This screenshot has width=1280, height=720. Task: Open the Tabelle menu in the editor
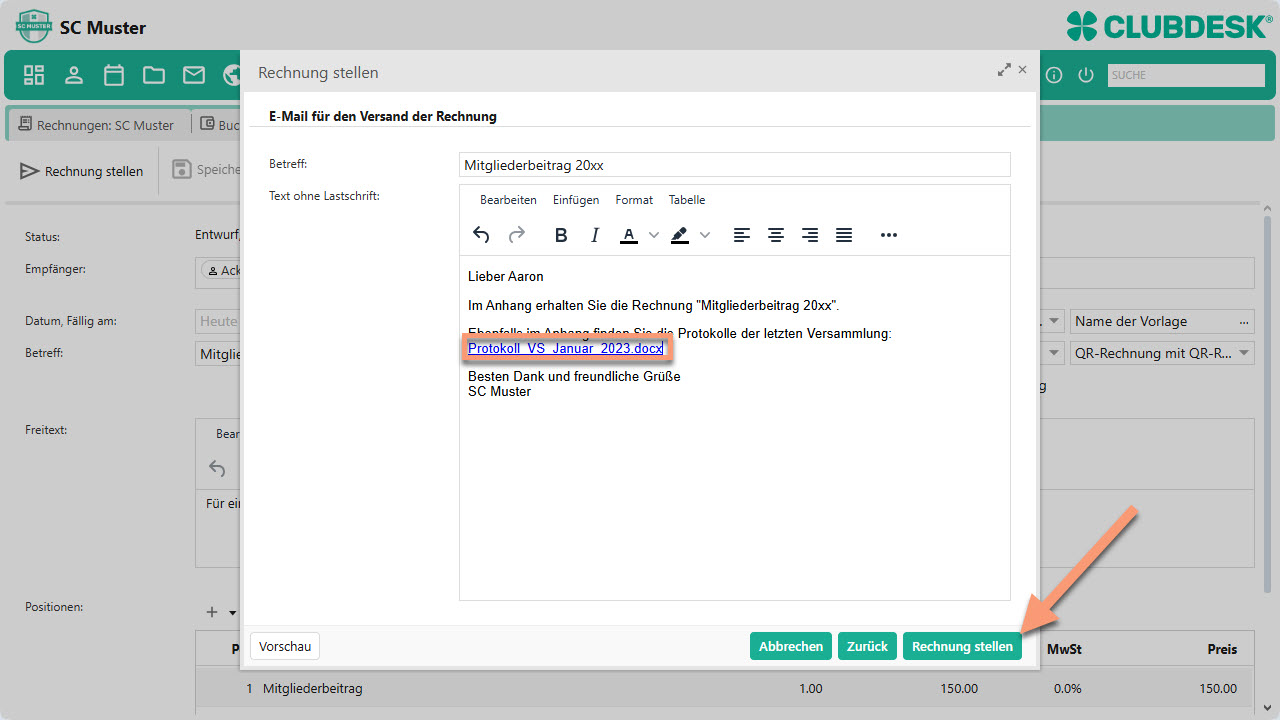[x=687, y=200]
